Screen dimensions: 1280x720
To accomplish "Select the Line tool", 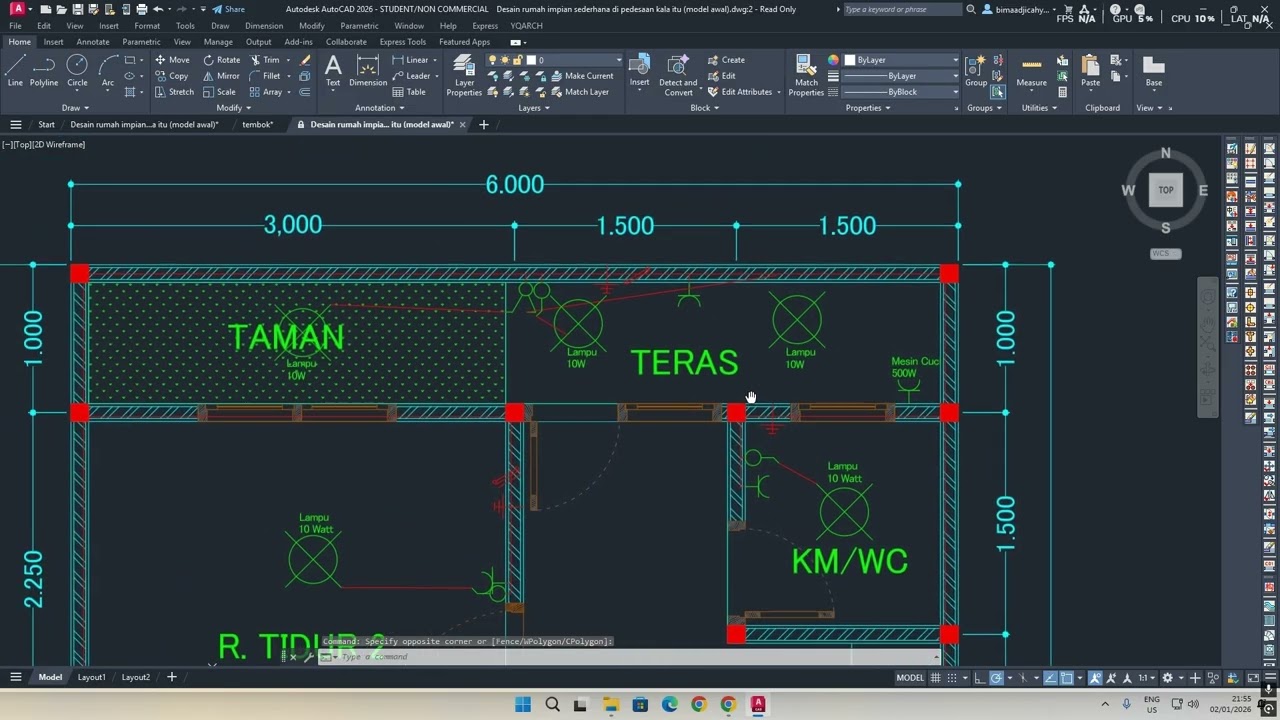I will pos(15,70).
